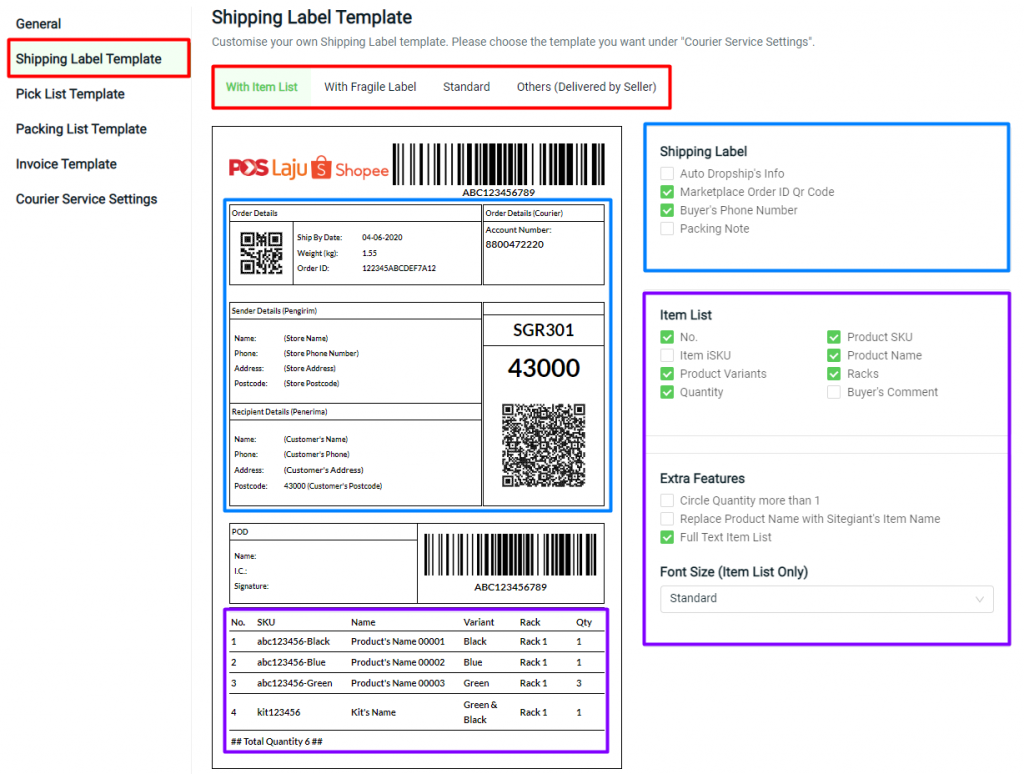Switch to the With Fragile Label tab
This screenshot has width=1024, height=774.
click(x=370, y=87)
